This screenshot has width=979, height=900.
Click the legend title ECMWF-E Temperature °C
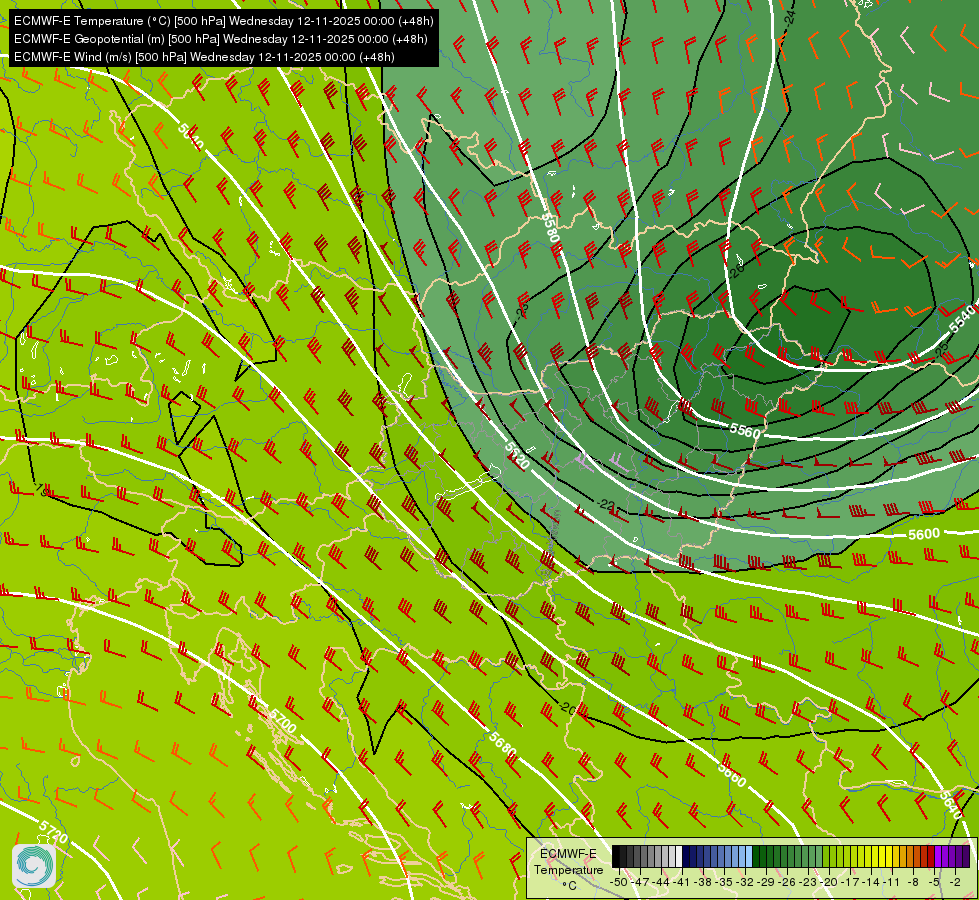568,869
